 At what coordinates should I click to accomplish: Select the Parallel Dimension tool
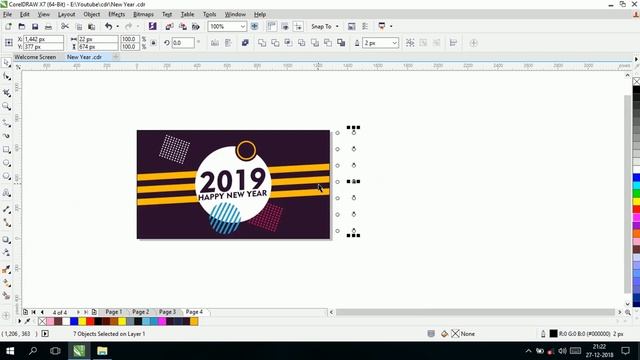[x=7, y=209]
